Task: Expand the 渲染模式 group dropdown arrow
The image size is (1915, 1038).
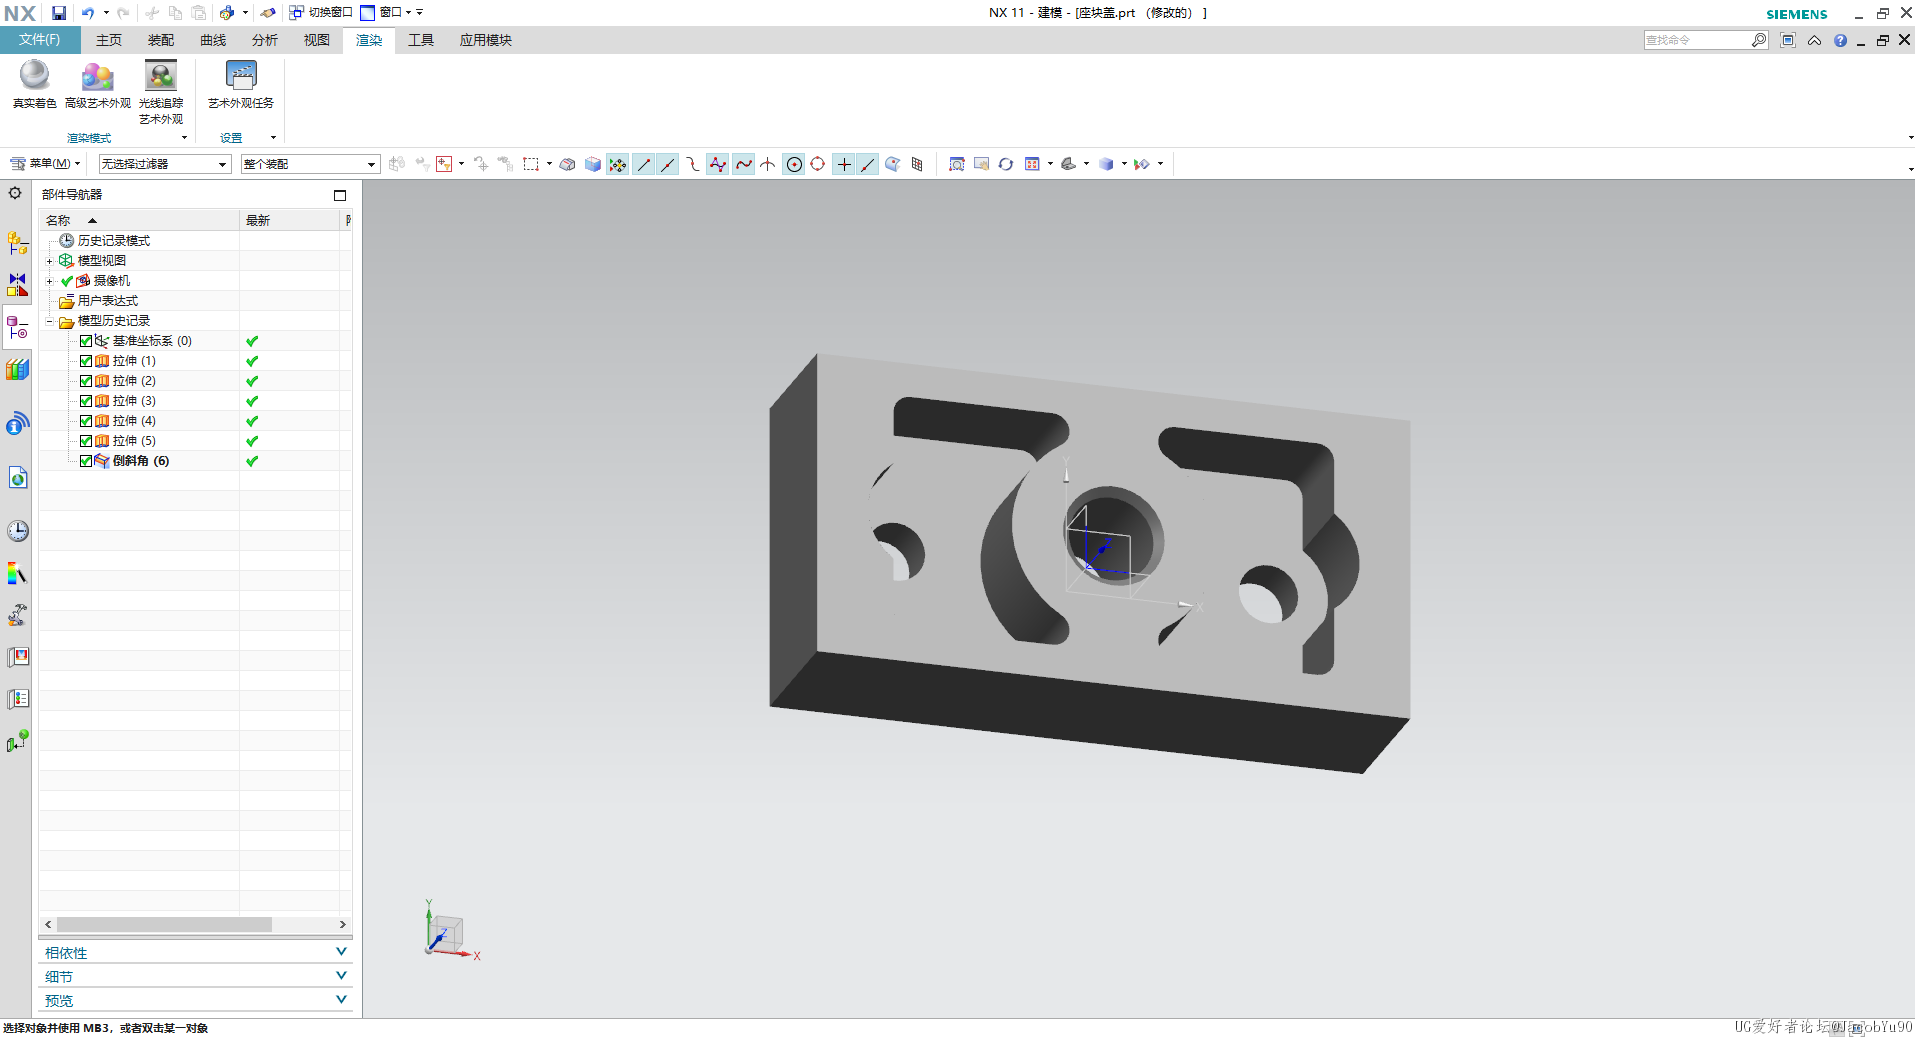Action: 184,138
